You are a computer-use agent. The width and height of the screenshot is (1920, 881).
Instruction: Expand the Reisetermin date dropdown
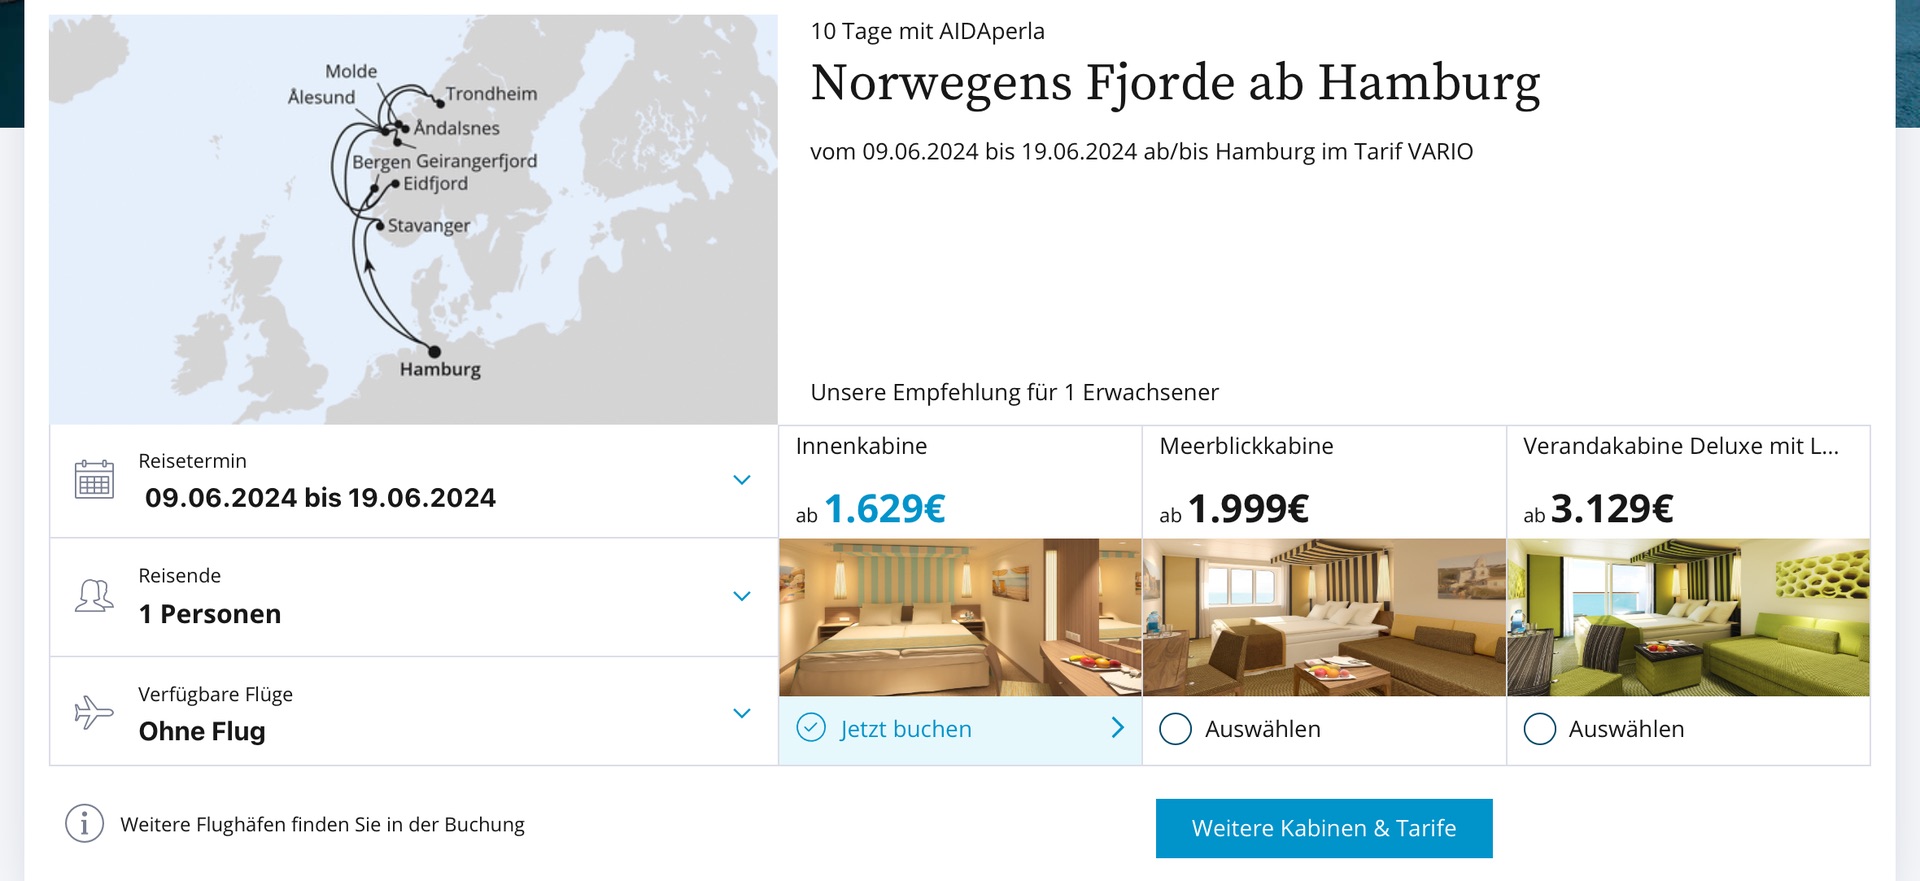pos(742,480)
